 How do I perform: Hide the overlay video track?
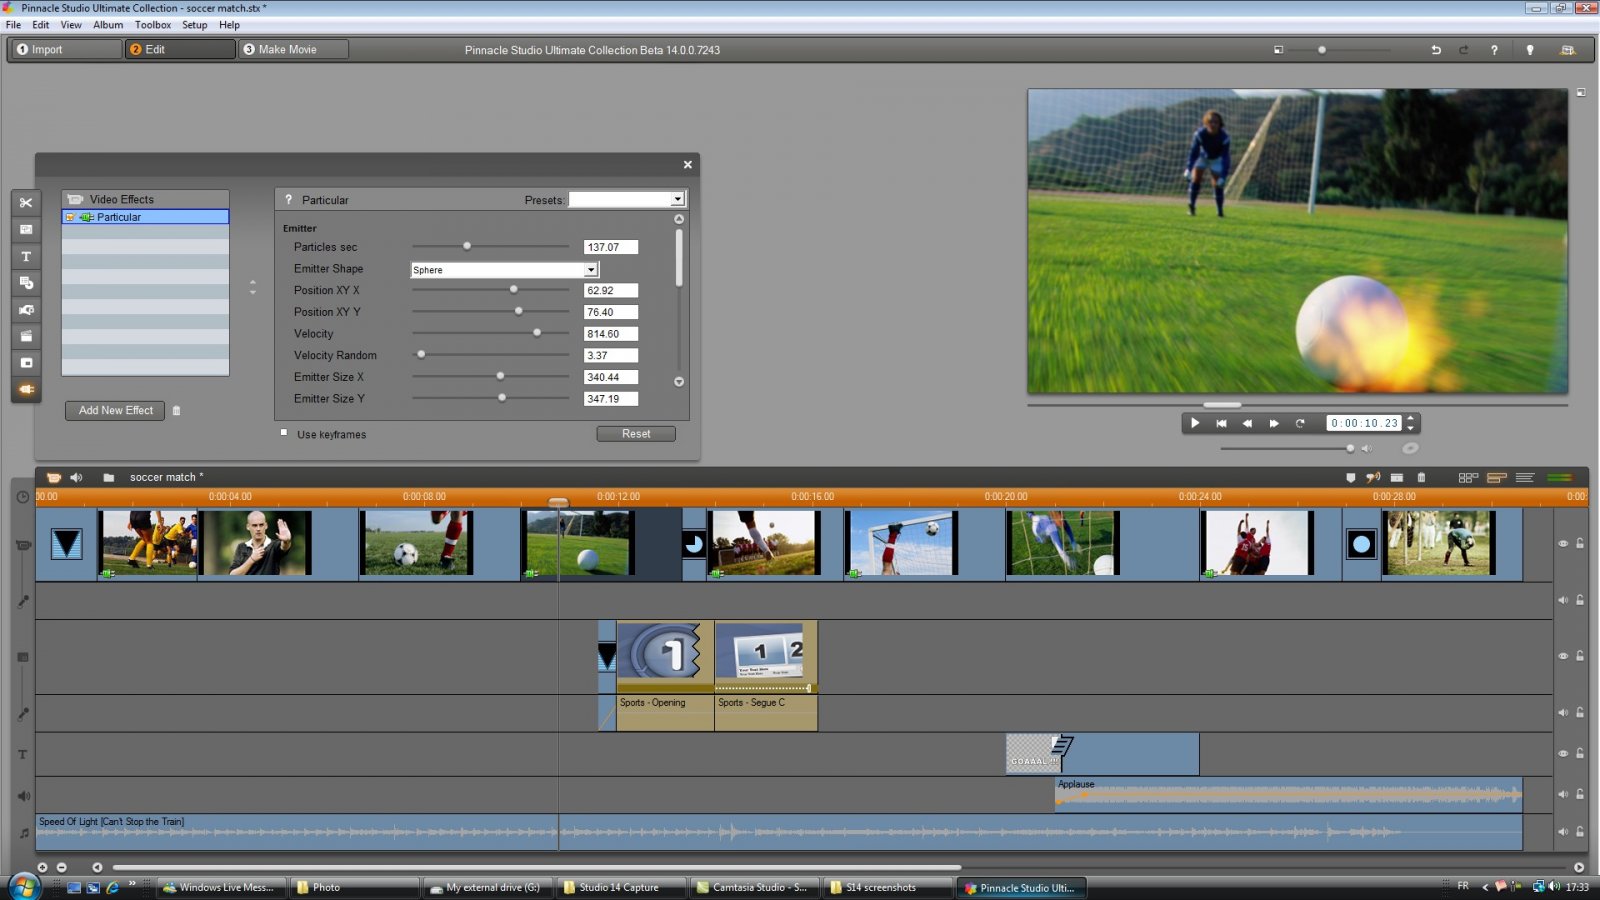[x=1563, y=656]
